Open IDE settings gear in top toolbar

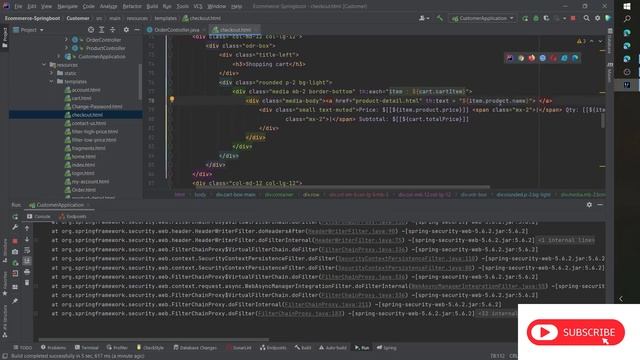tap(598, 18)
